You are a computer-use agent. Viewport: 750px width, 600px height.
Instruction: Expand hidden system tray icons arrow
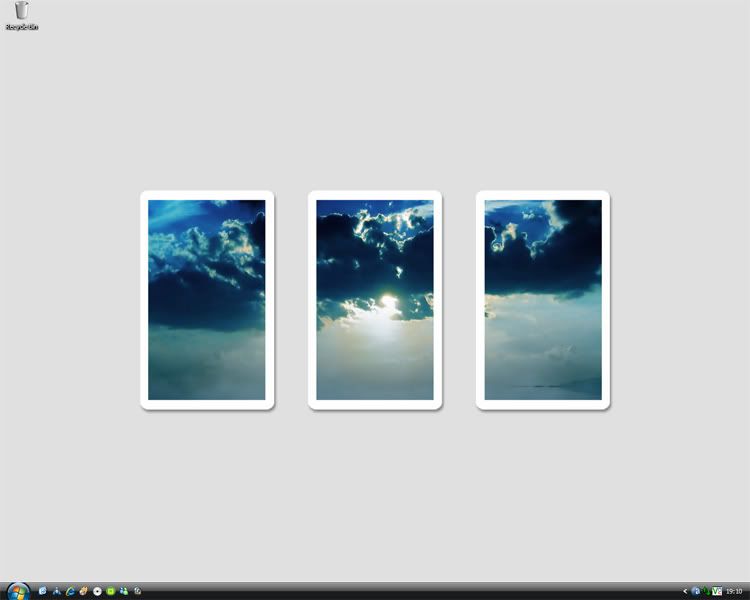[685, 591]
